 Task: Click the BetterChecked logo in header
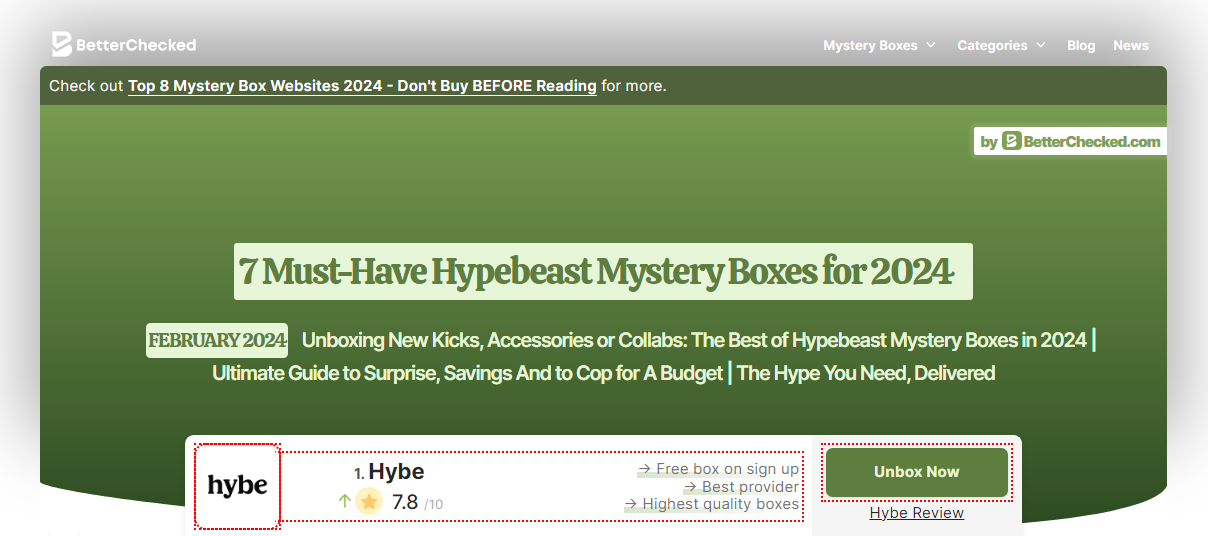124,44
